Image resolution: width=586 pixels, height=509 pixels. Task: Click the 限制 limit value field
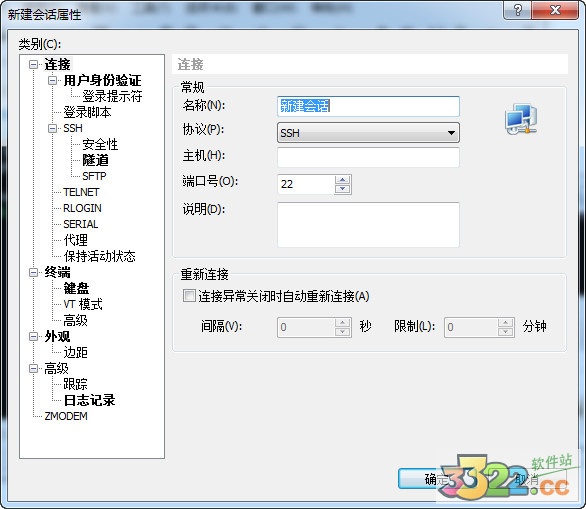pyautogui.click(x=471, y=327)
